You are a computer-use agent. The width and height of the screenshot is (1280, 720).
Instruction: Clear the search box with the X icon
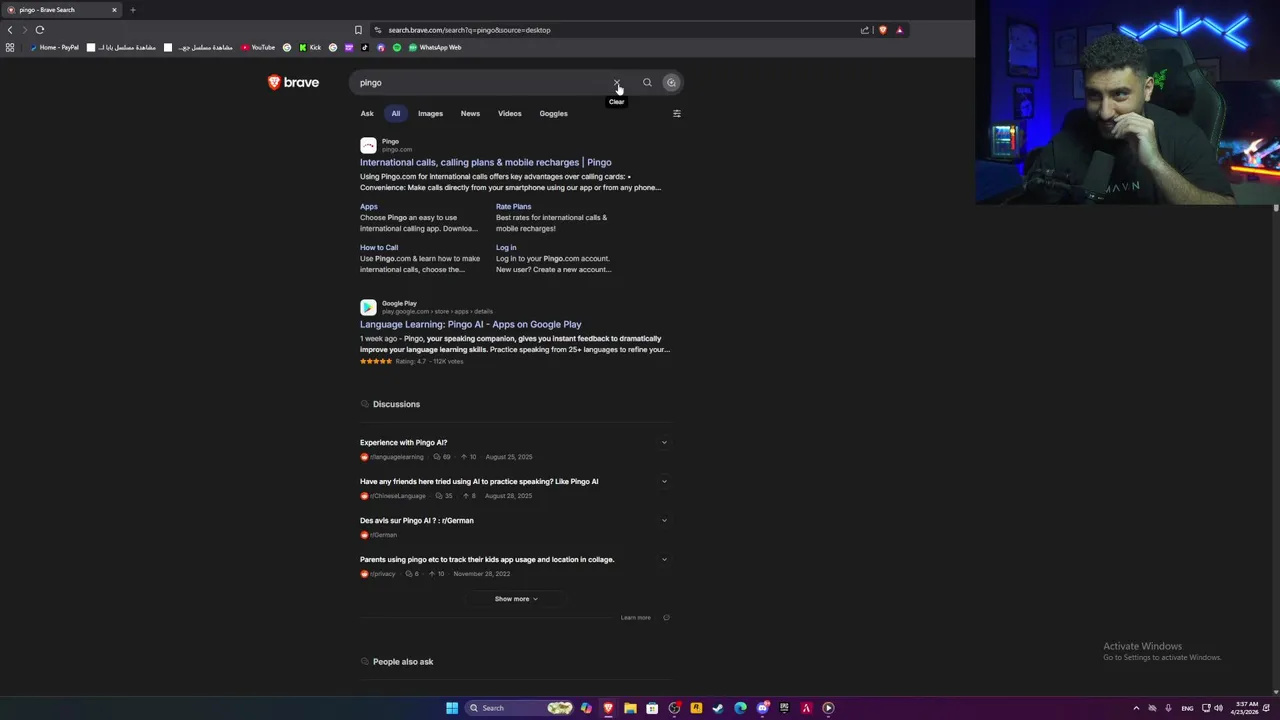click(x=617, y=83)
